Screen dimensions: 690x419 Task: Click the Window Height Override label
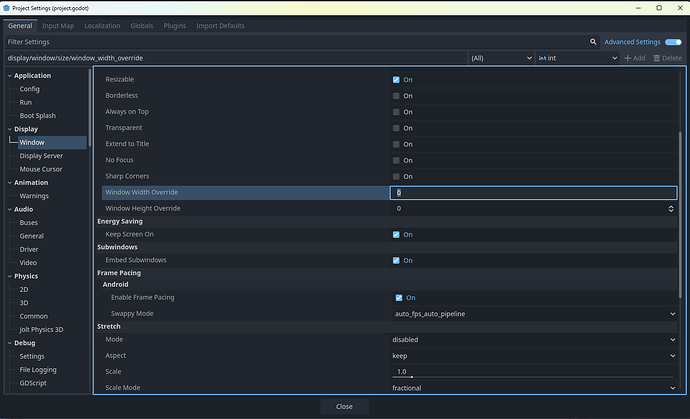click(x=143, y=209)
